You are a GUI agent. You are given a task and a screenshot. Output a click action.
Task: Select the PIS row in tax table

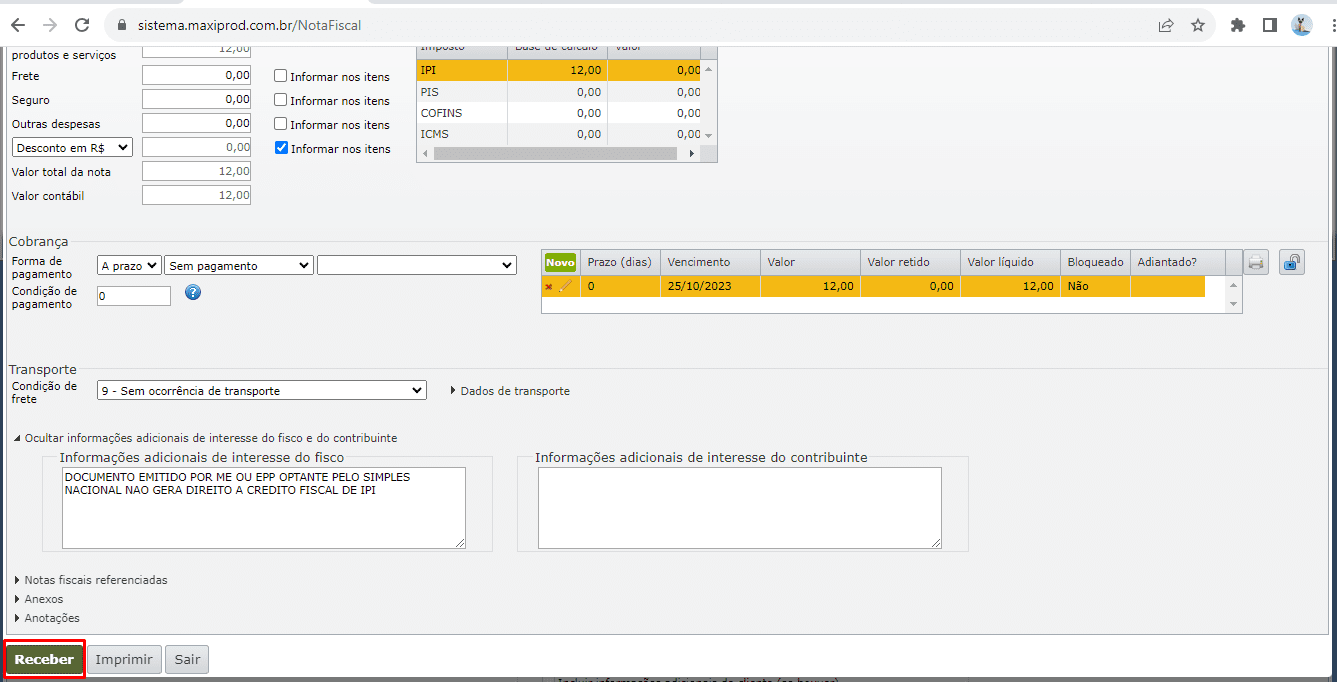(559, 92)
